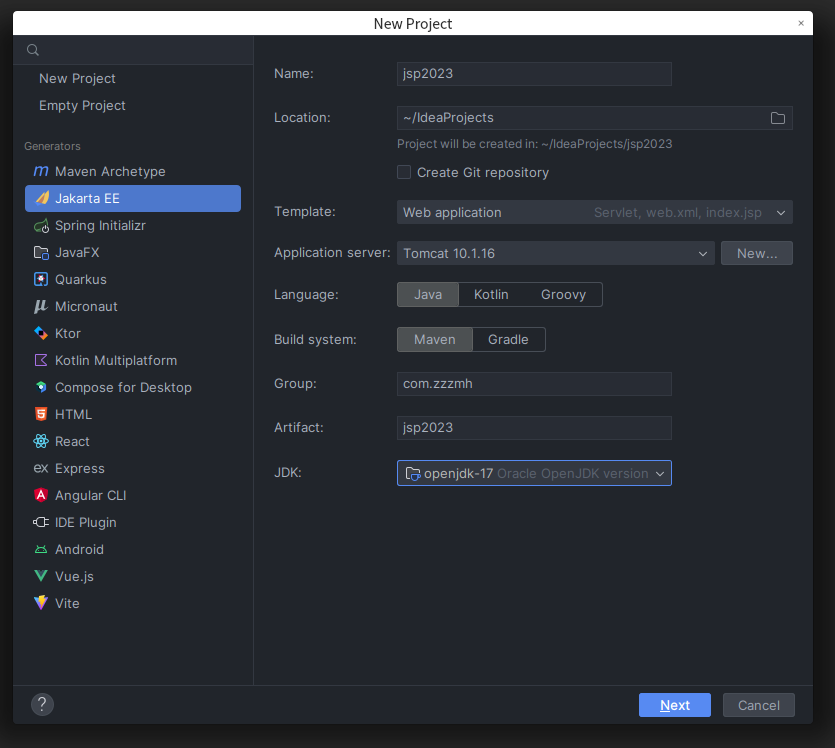Click into the Group text field
The width and height of the screenshot is (835, 748).
coord(534,384)
